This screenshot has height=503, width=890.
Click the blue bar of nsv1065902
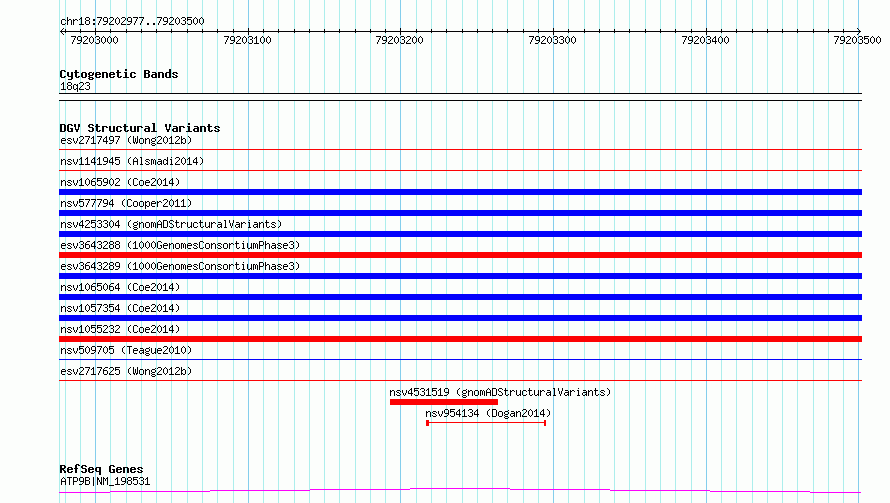460,192
